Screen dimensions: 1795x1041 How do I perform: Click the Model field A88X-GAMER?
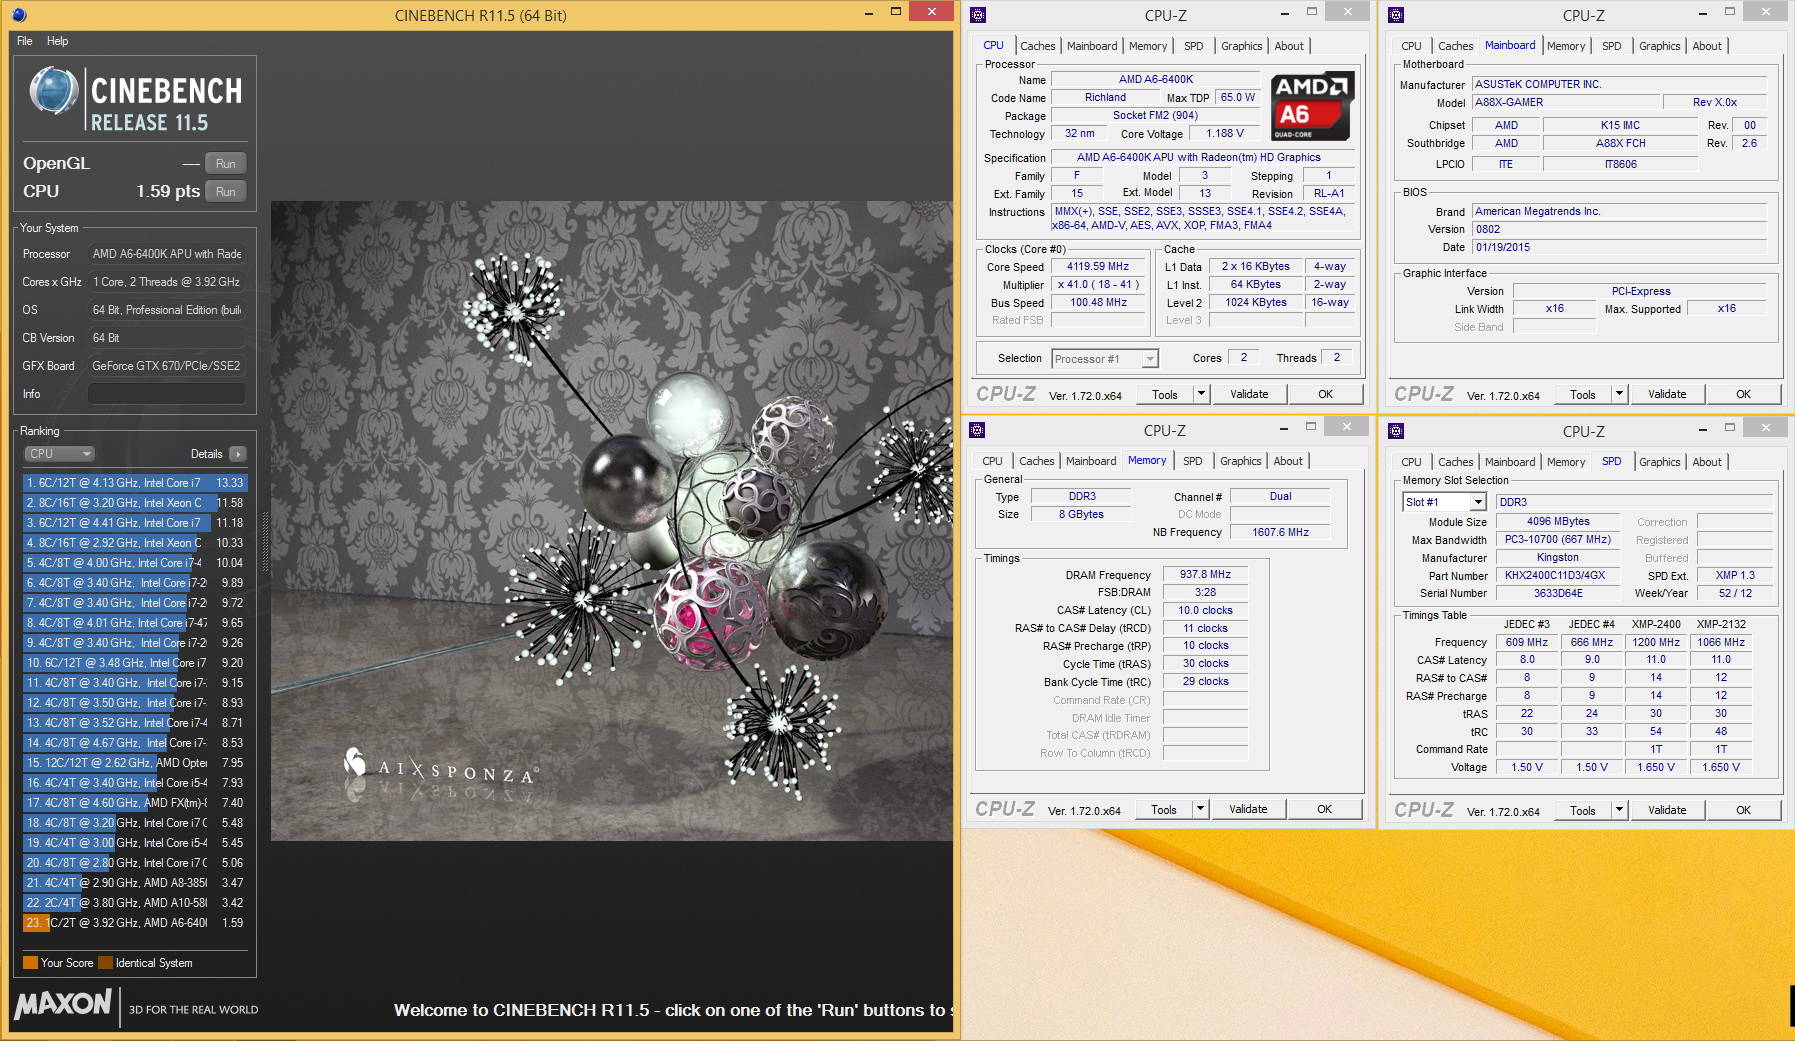pos(1564,103)
